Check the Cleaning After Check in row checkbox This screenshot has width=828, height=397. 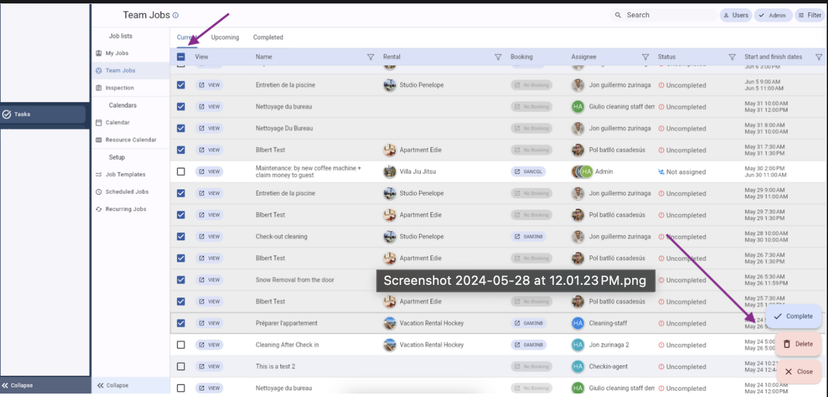click(181, 345)
